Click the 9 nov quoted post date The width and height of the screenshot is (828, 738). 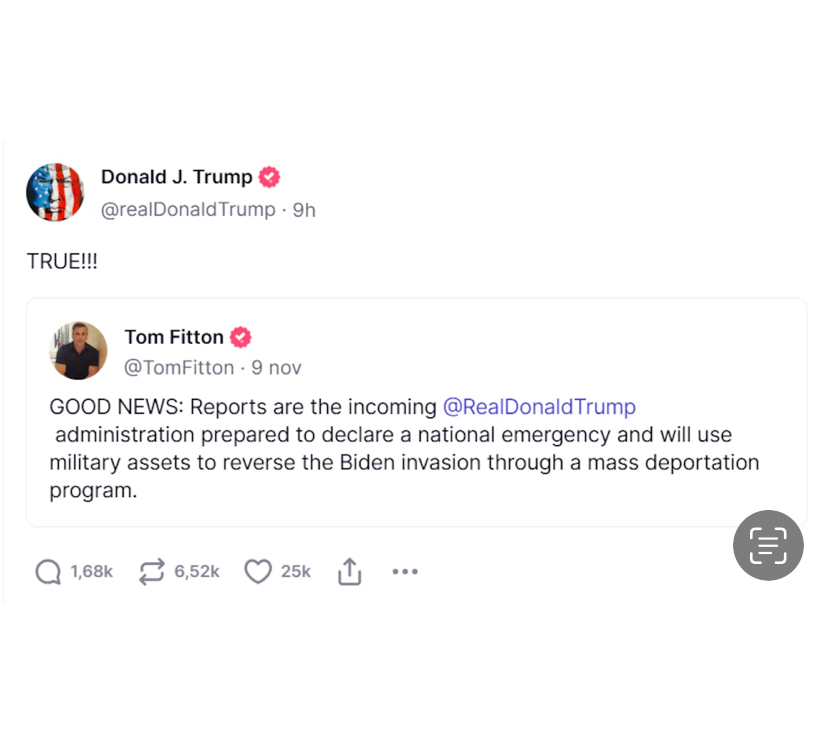pos(276,367)
